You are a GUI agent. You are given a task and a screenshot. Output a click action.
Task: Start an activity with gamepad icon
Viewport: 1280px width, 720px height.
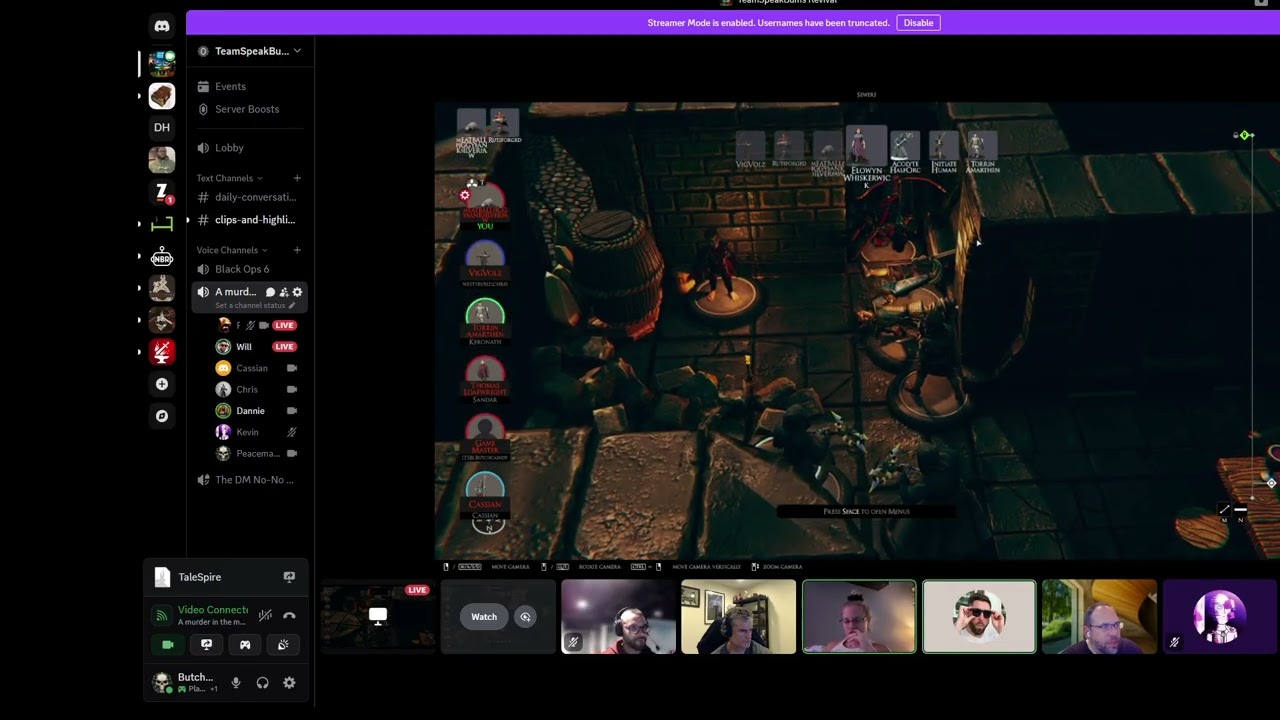(x=245, y=645)
